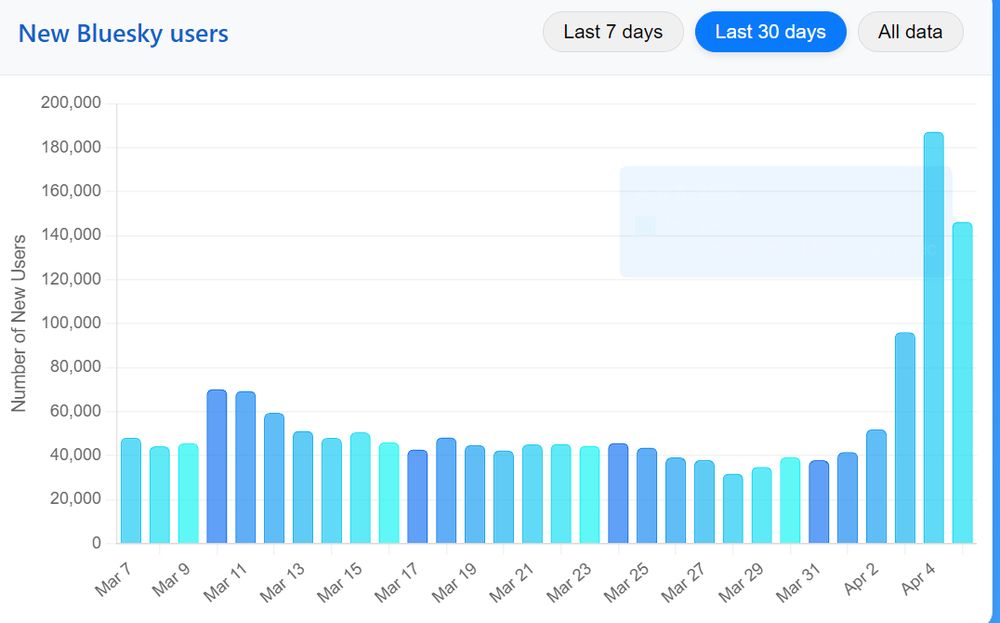Click the 120,000 y-axis label
This screenshot has height=623, width=1000.
click(x=71, y=279)
